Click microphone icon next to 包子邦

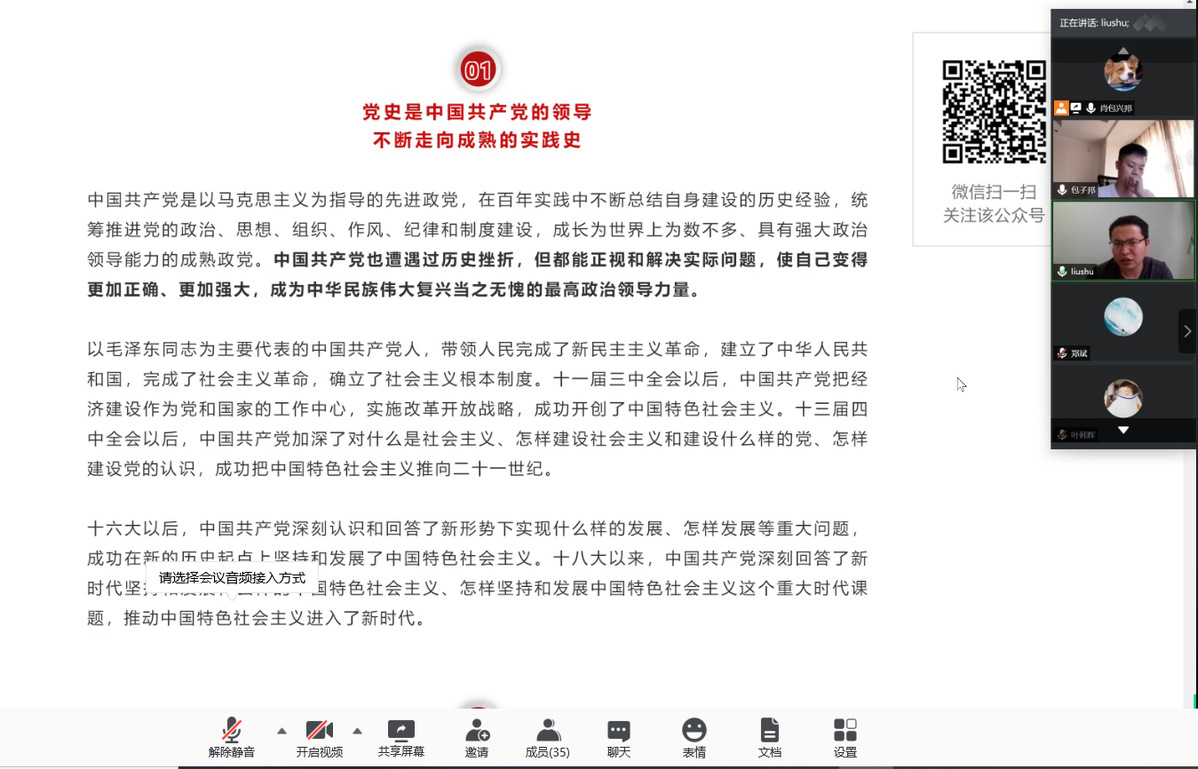(1062, 189)
